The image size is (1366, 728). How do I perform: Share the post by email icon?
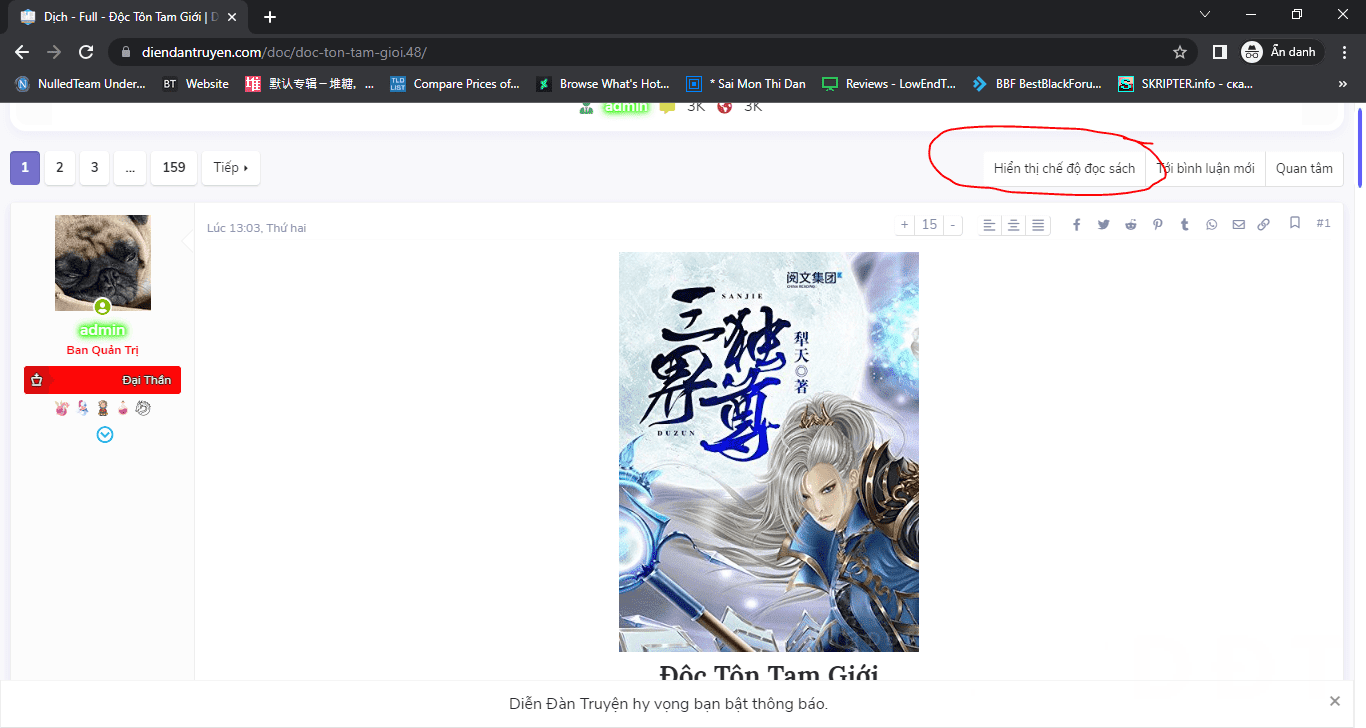click(1239, 225)
